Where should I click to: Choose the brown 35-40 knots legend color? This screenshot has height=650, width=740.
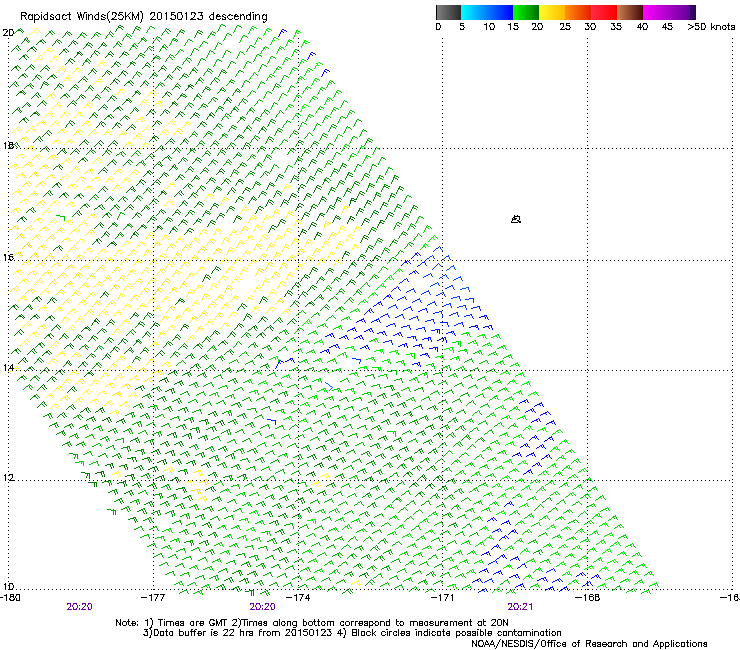(630, 12)
